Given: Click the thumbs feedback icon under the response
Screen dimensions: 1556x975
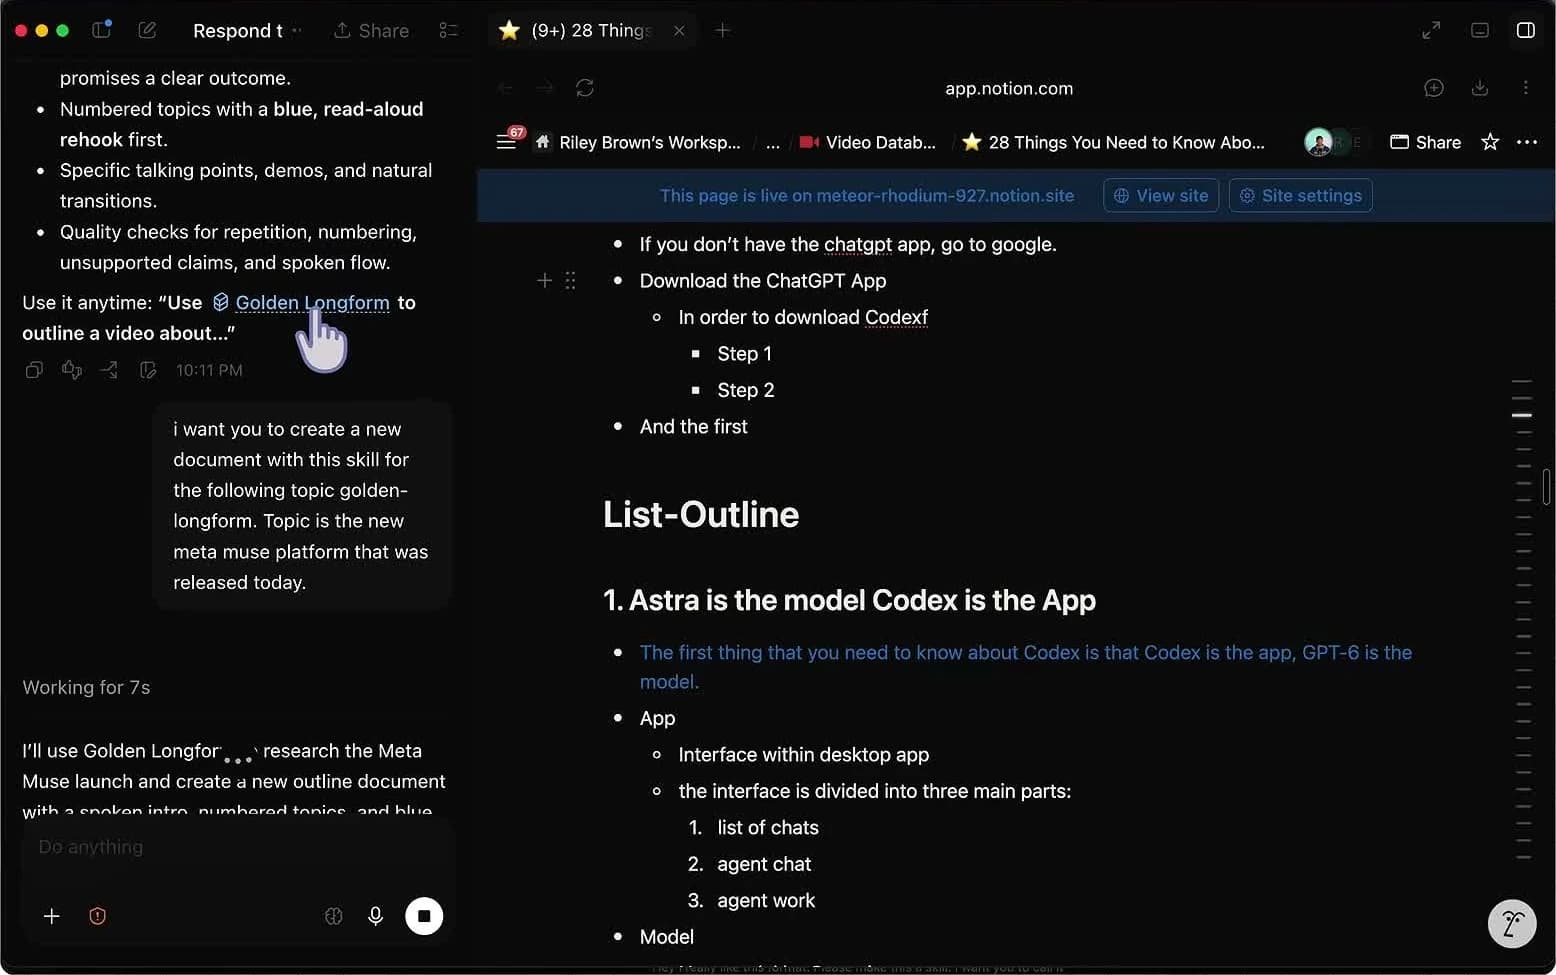Looking at the screenshot, I should [x=72, y=370].
